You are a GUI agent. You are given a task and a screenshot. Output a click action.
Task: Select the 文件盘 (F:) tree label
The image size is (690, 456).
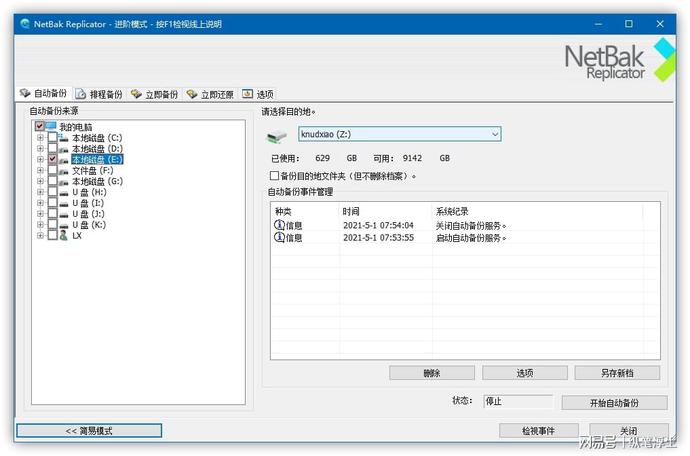92,170
